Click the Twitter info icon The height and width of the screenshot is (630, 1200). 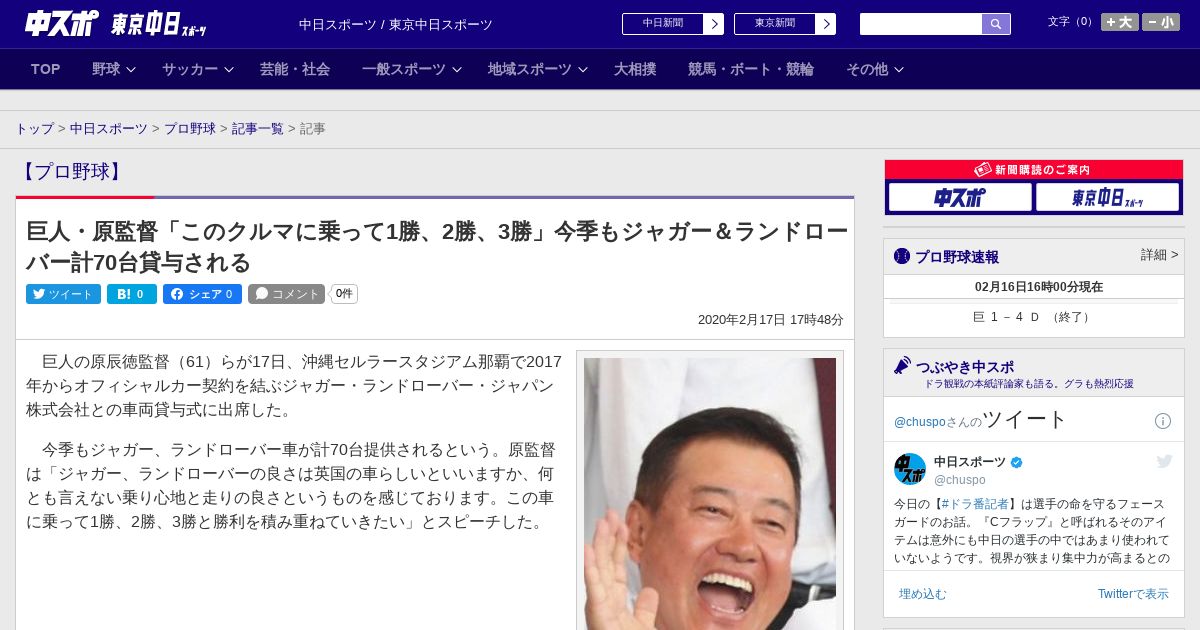[x=1163, y=421]
